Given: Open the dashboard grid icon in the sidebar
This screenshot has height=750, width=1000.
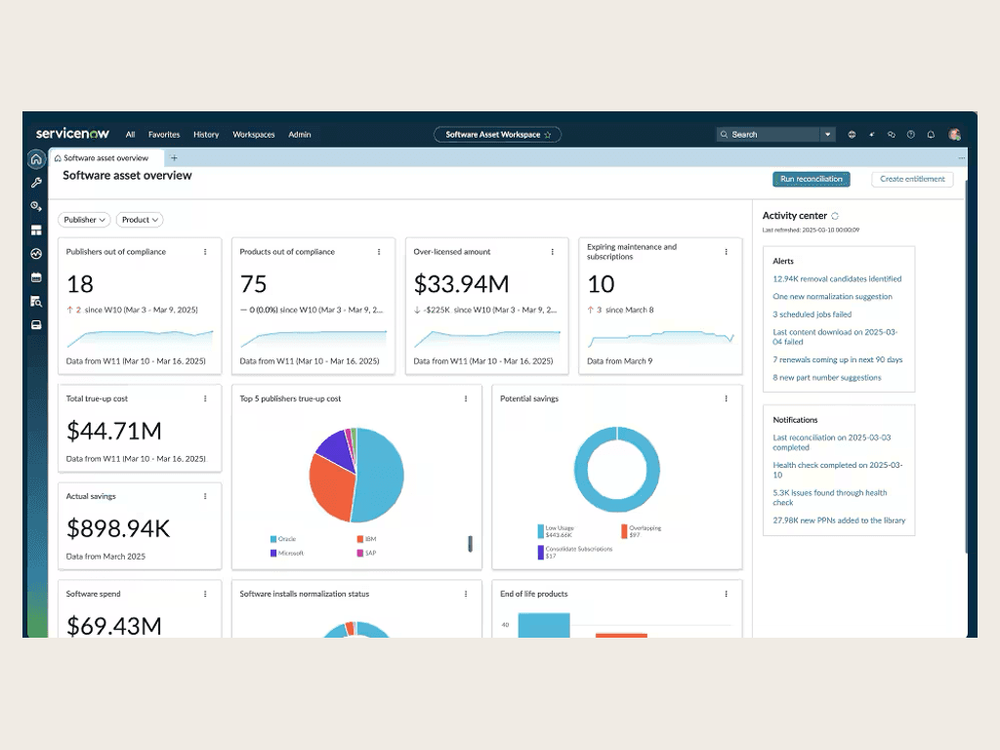Looking at the screenshot, I should coord(36,229).
